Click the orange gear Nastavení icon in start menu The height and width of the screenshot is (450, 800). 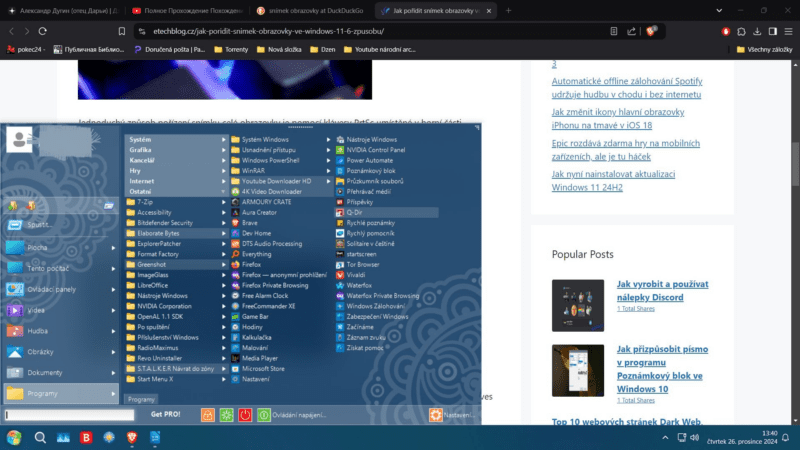pyautogui.click(x=435, y=415)
